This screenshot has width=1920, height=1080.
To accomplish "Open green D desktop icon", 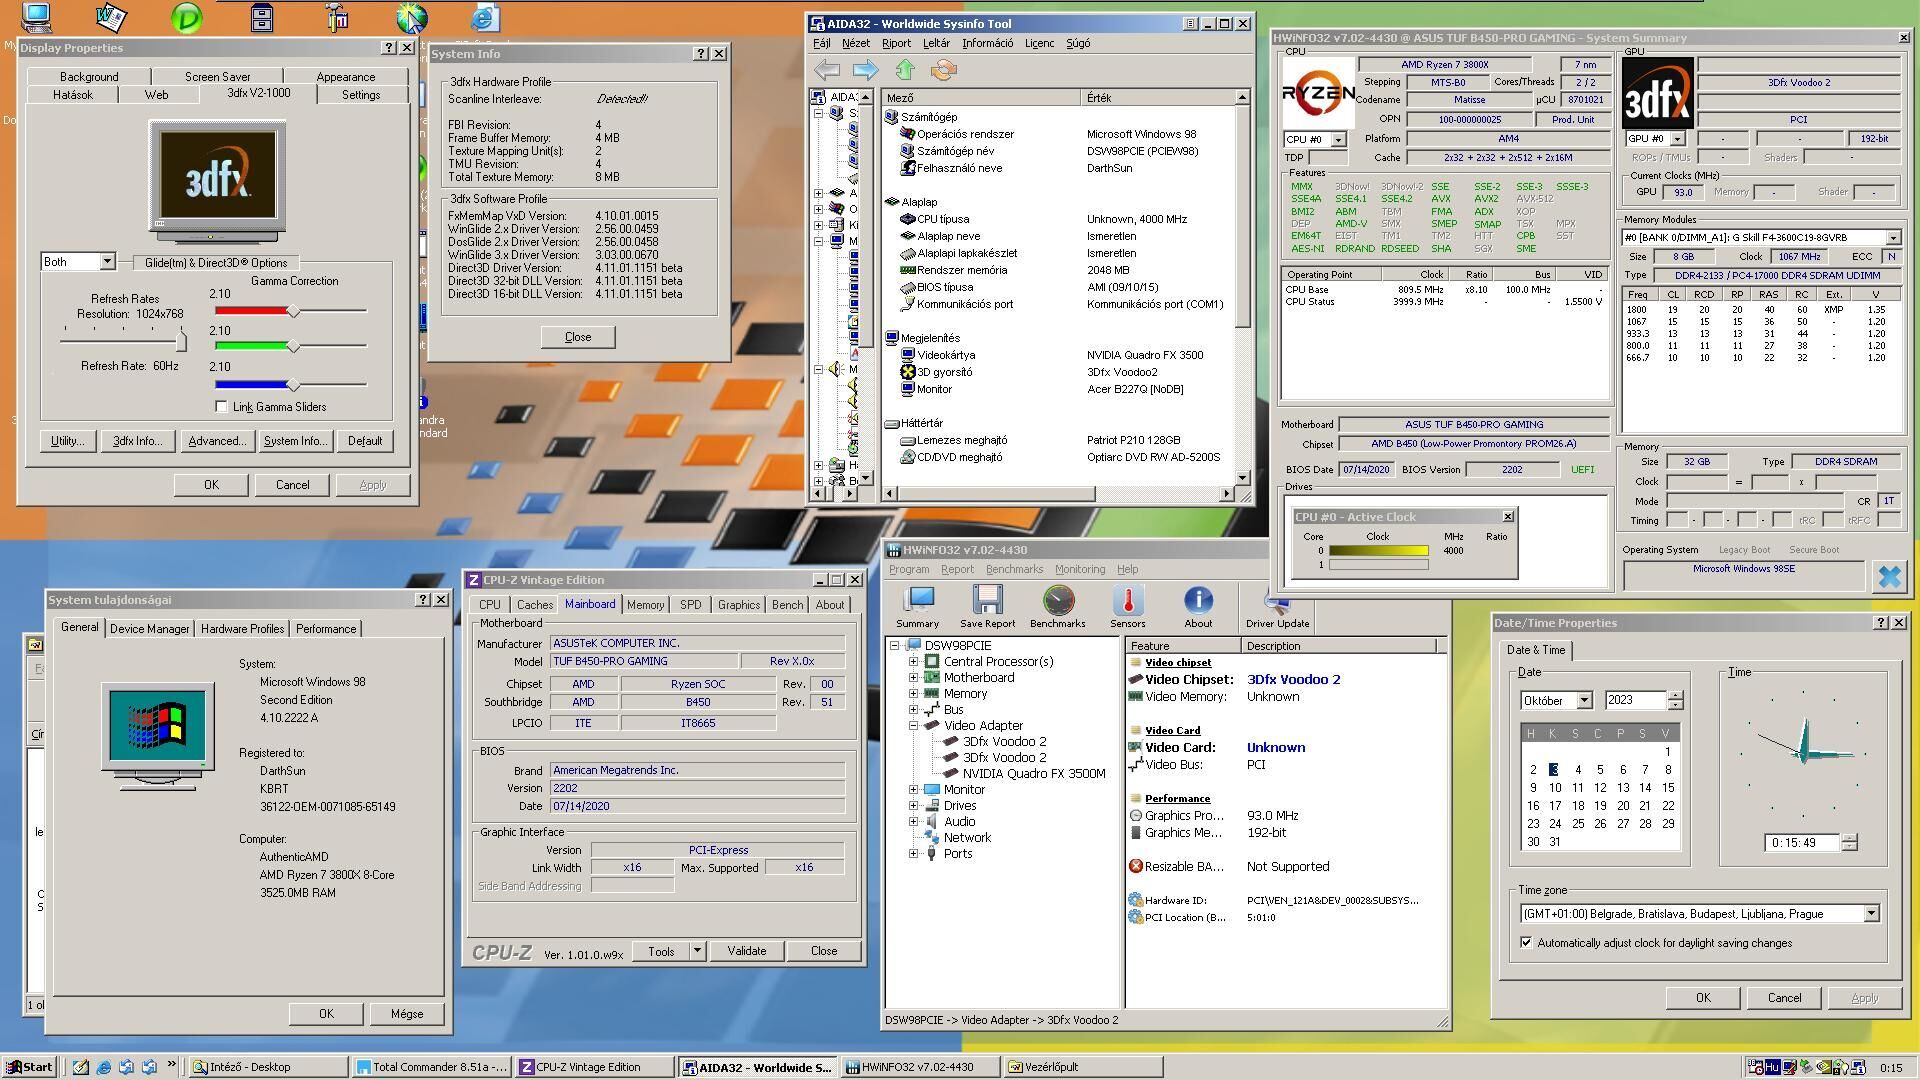I will pyautogui.click(x=186, y=17).
